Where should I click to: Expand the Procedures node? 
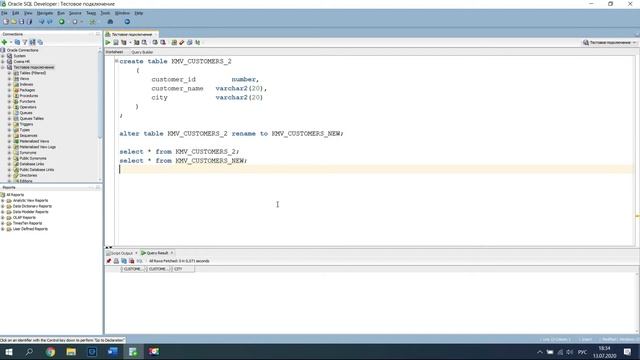point(9,96)
